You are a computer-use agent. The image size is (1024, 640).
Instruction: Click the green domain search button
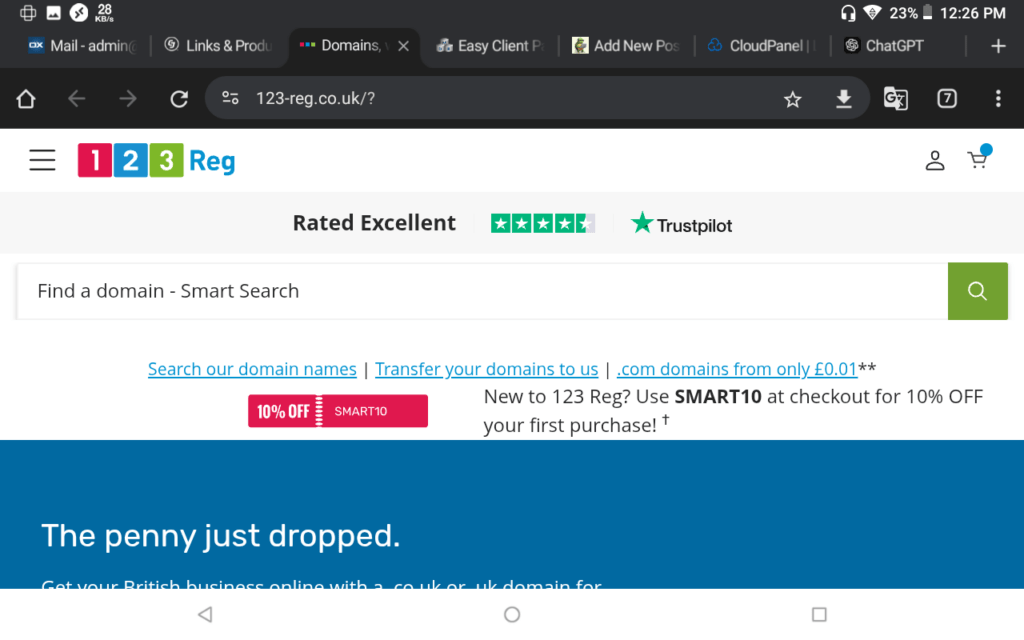[x=977, y=291]
